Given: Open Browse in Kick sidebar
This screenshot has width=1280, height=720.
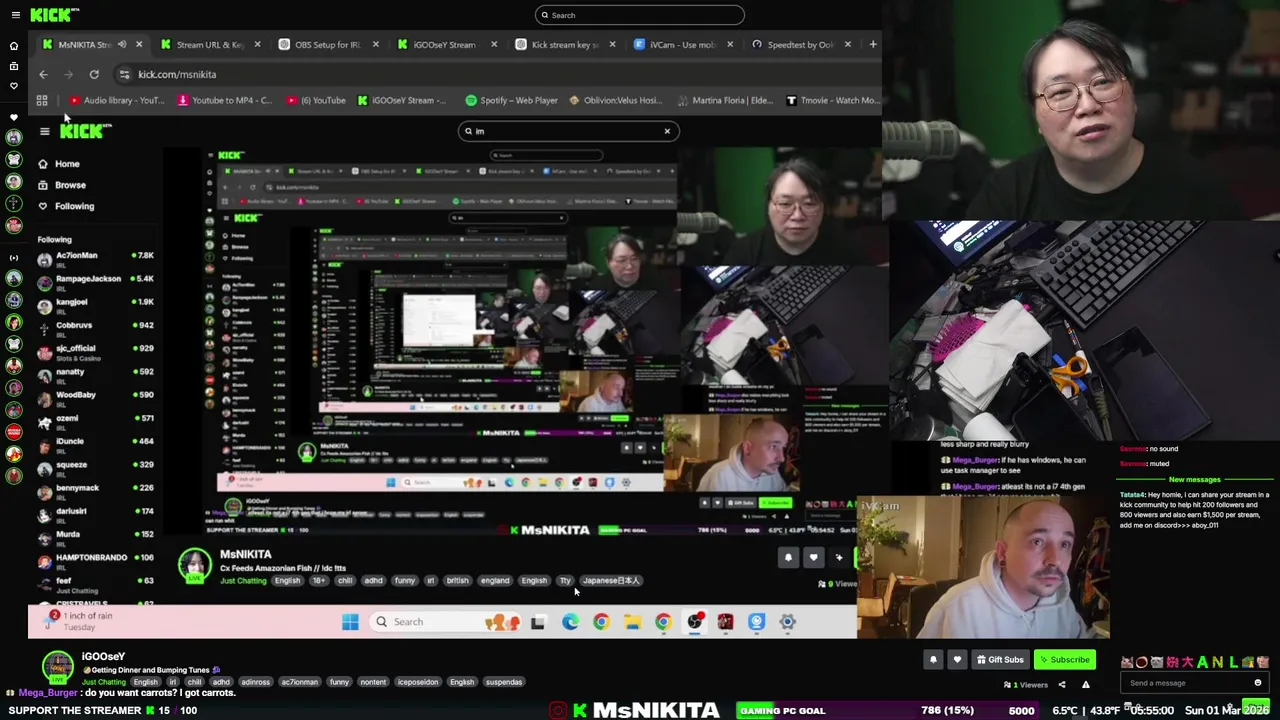Looking at the screenshot, I should tap(70, 185).
